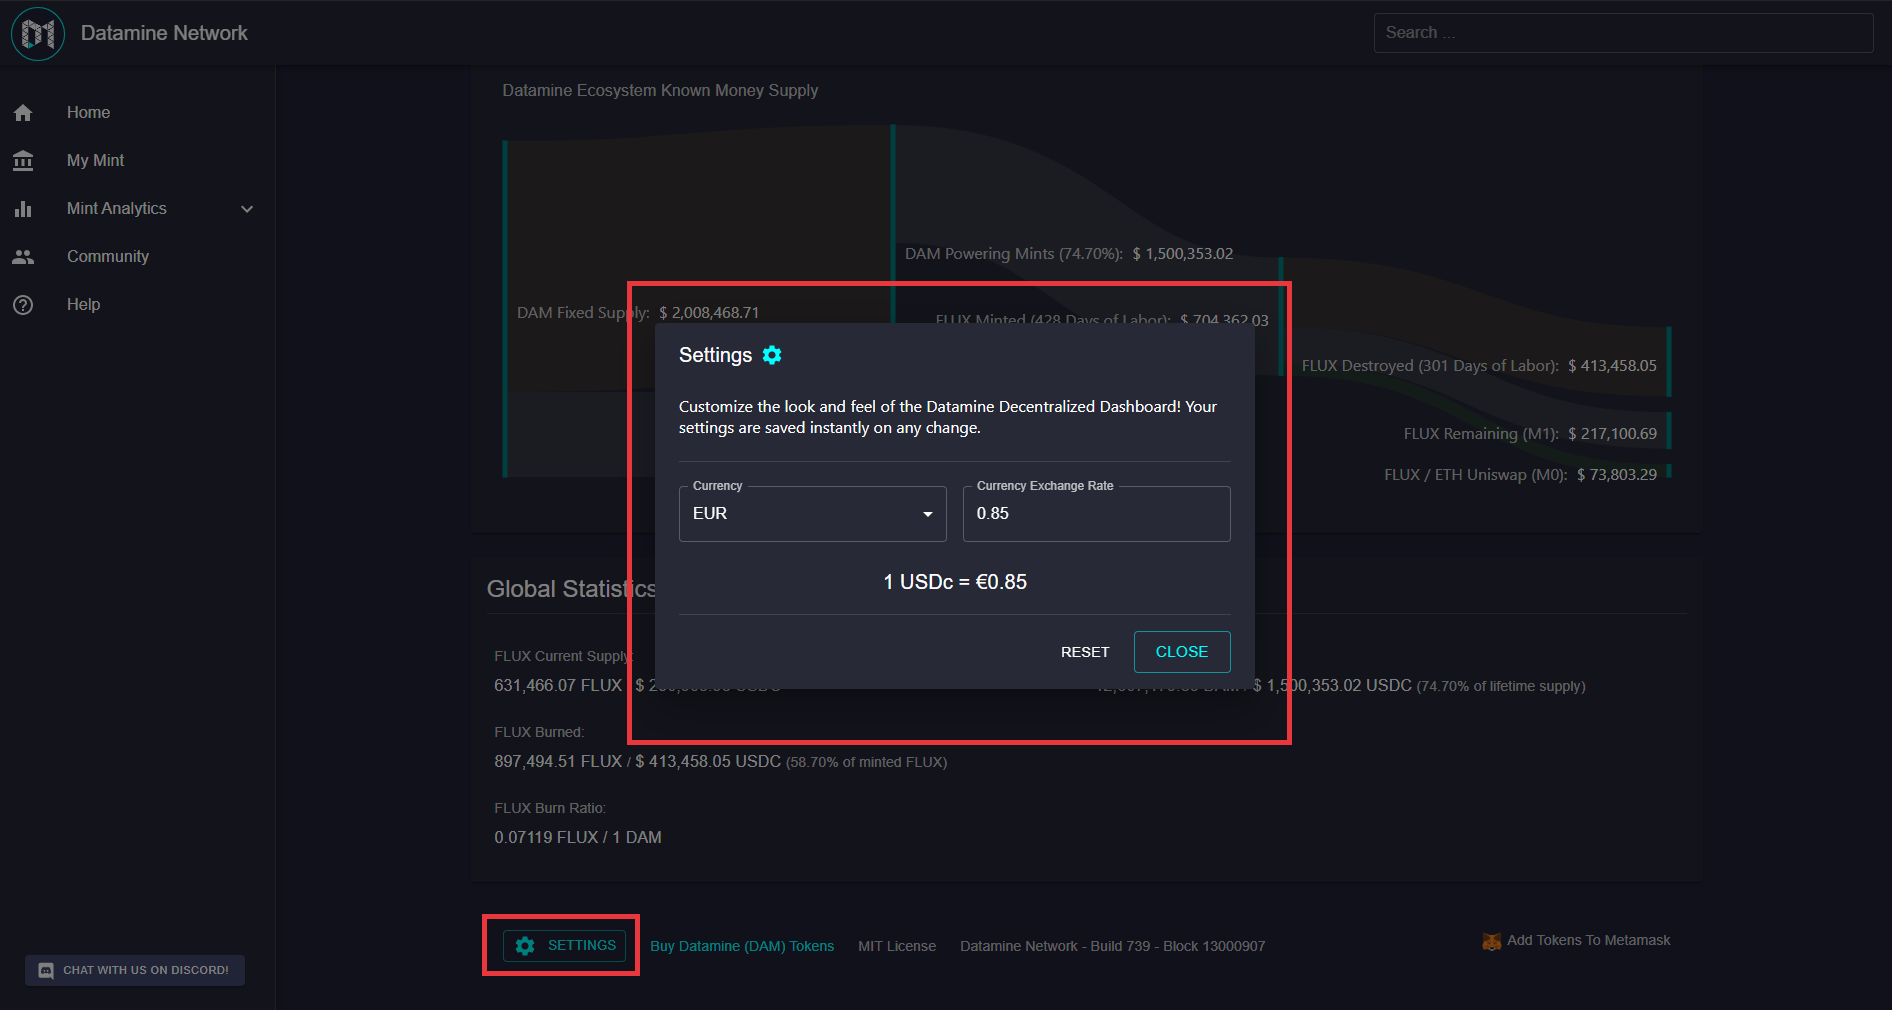Close the Settings dialog

point(1182,652)
